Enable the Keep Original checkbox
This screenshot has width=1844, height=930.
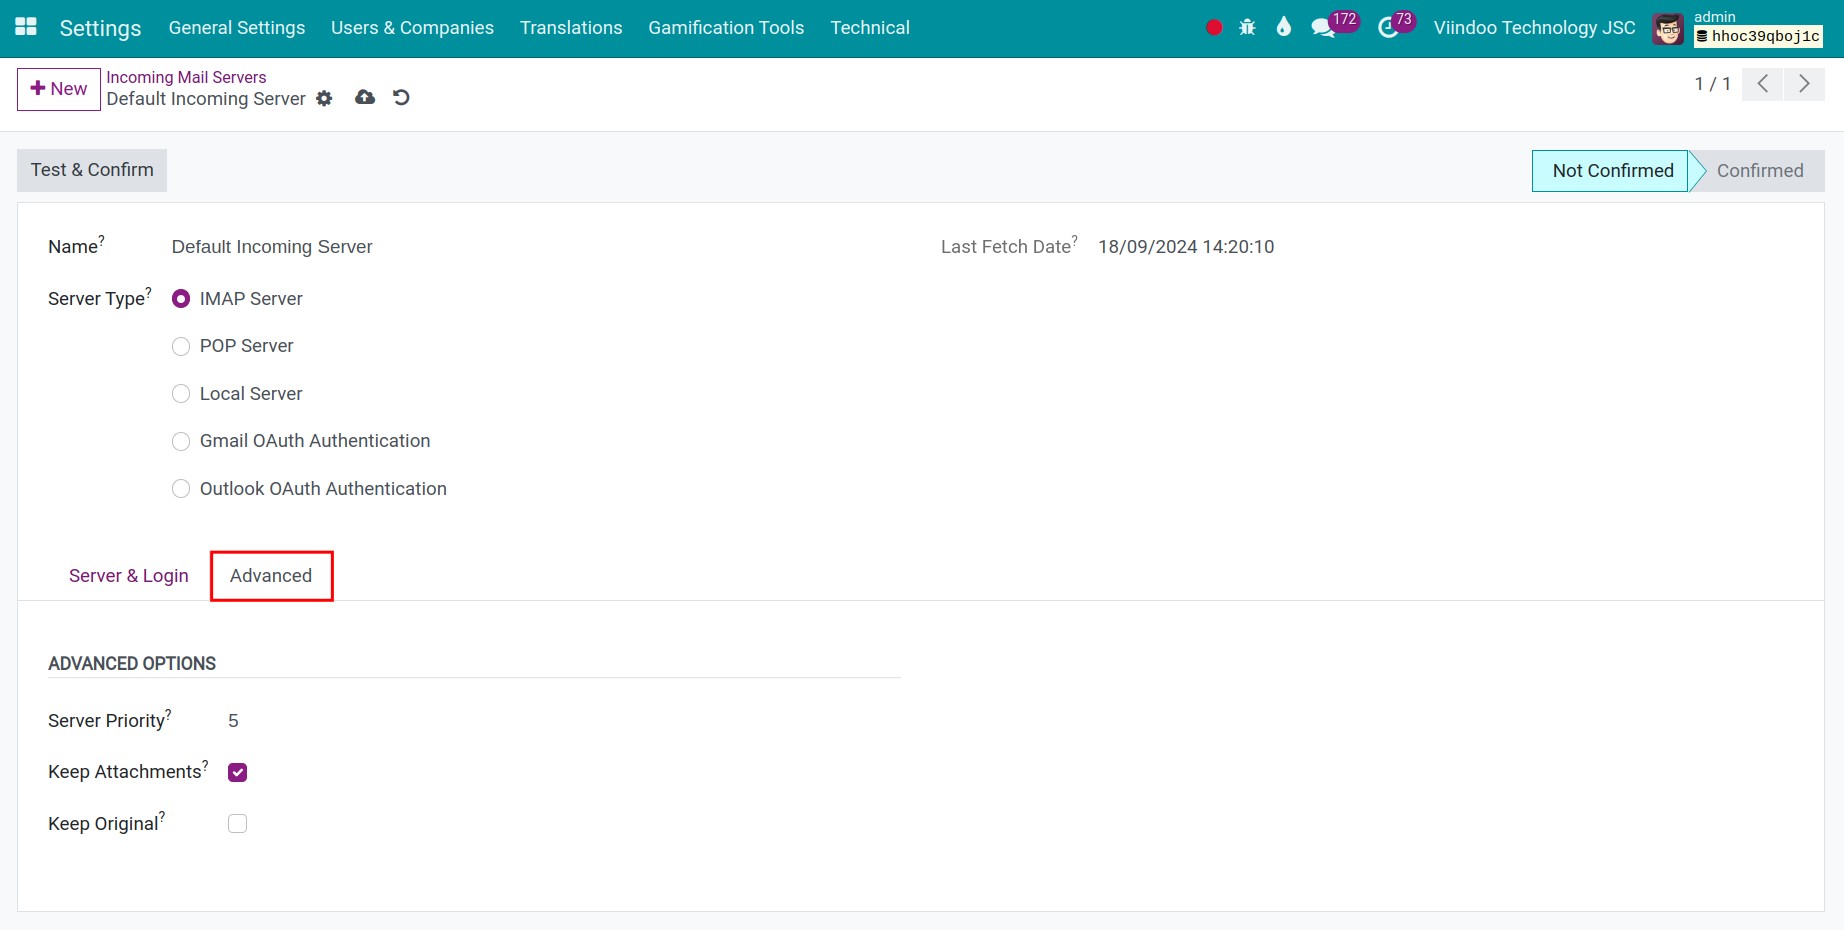[x=237, y=824]
